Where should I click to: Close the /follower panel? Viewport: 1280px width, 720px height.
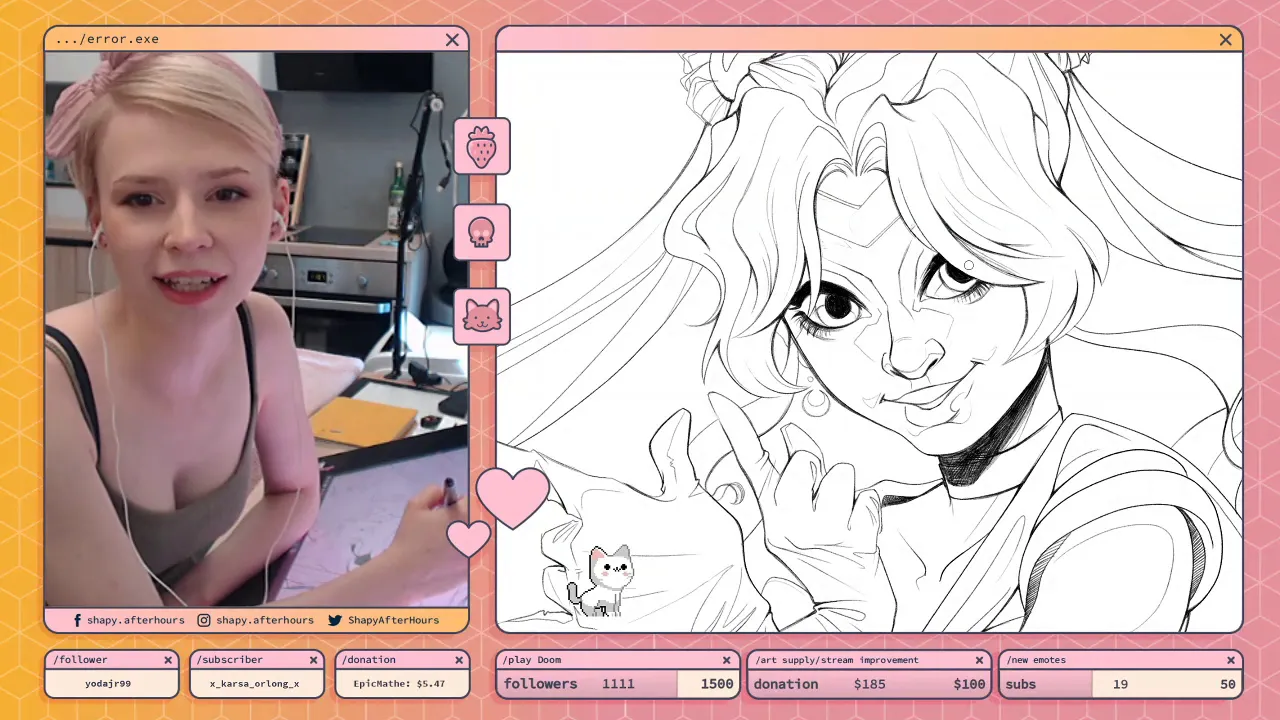click(168, 660)
